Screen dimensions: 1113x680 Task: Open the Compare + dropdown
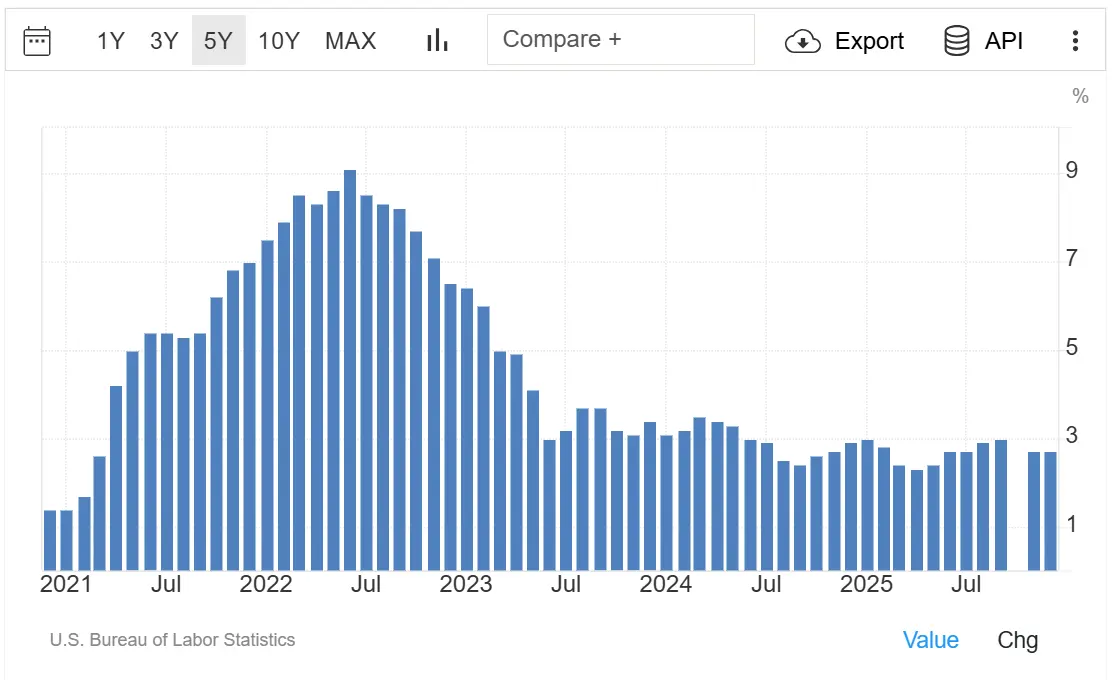coord(620,39)
